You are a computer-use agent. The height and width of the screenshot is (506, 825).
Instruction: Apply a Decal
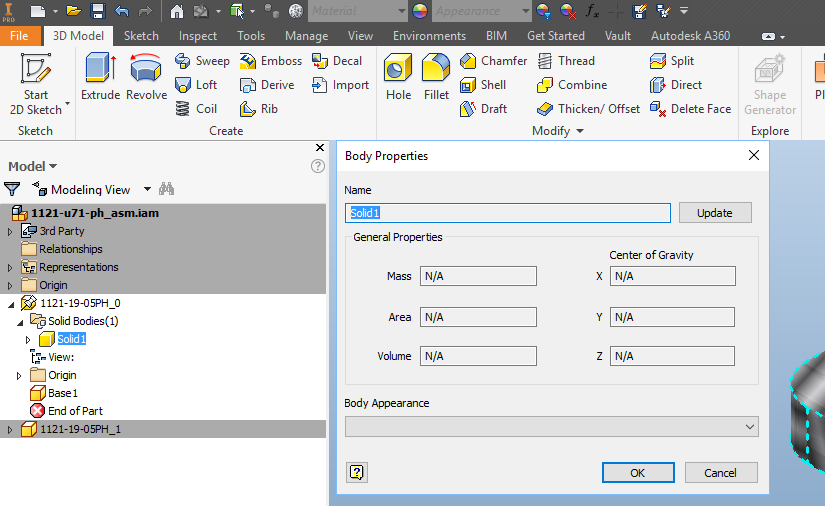point(337,61)
